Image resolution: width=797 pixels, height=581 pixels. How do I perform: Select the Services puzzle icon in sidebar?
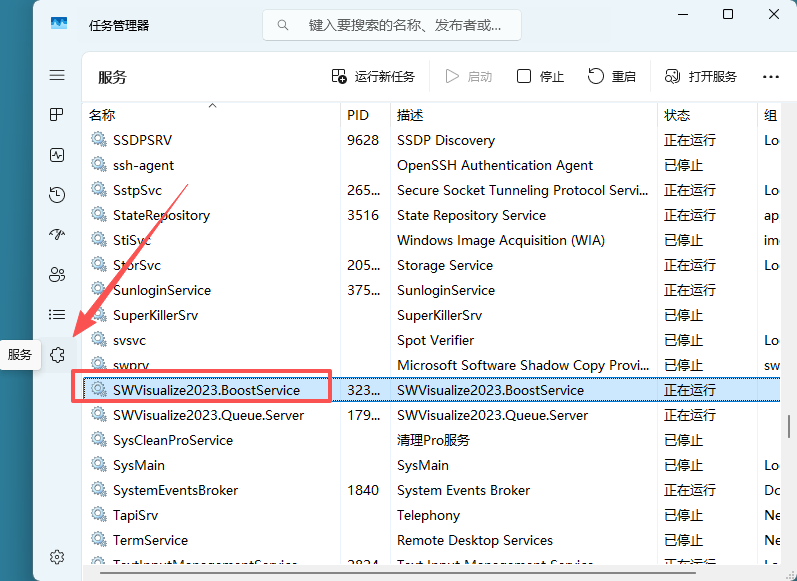click(57, 354)
